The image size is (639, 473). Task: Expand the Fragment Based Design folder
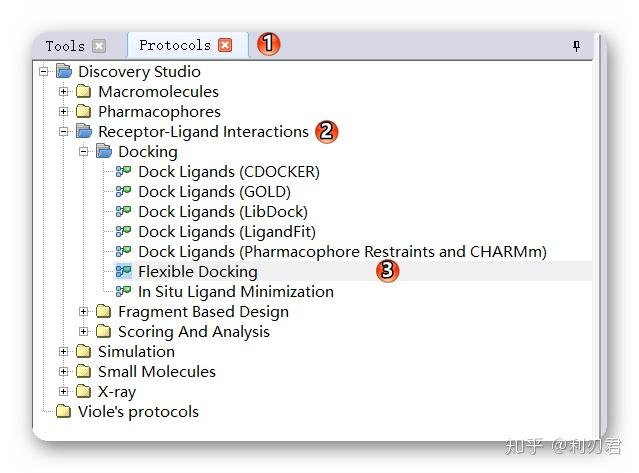pos(84,311)
